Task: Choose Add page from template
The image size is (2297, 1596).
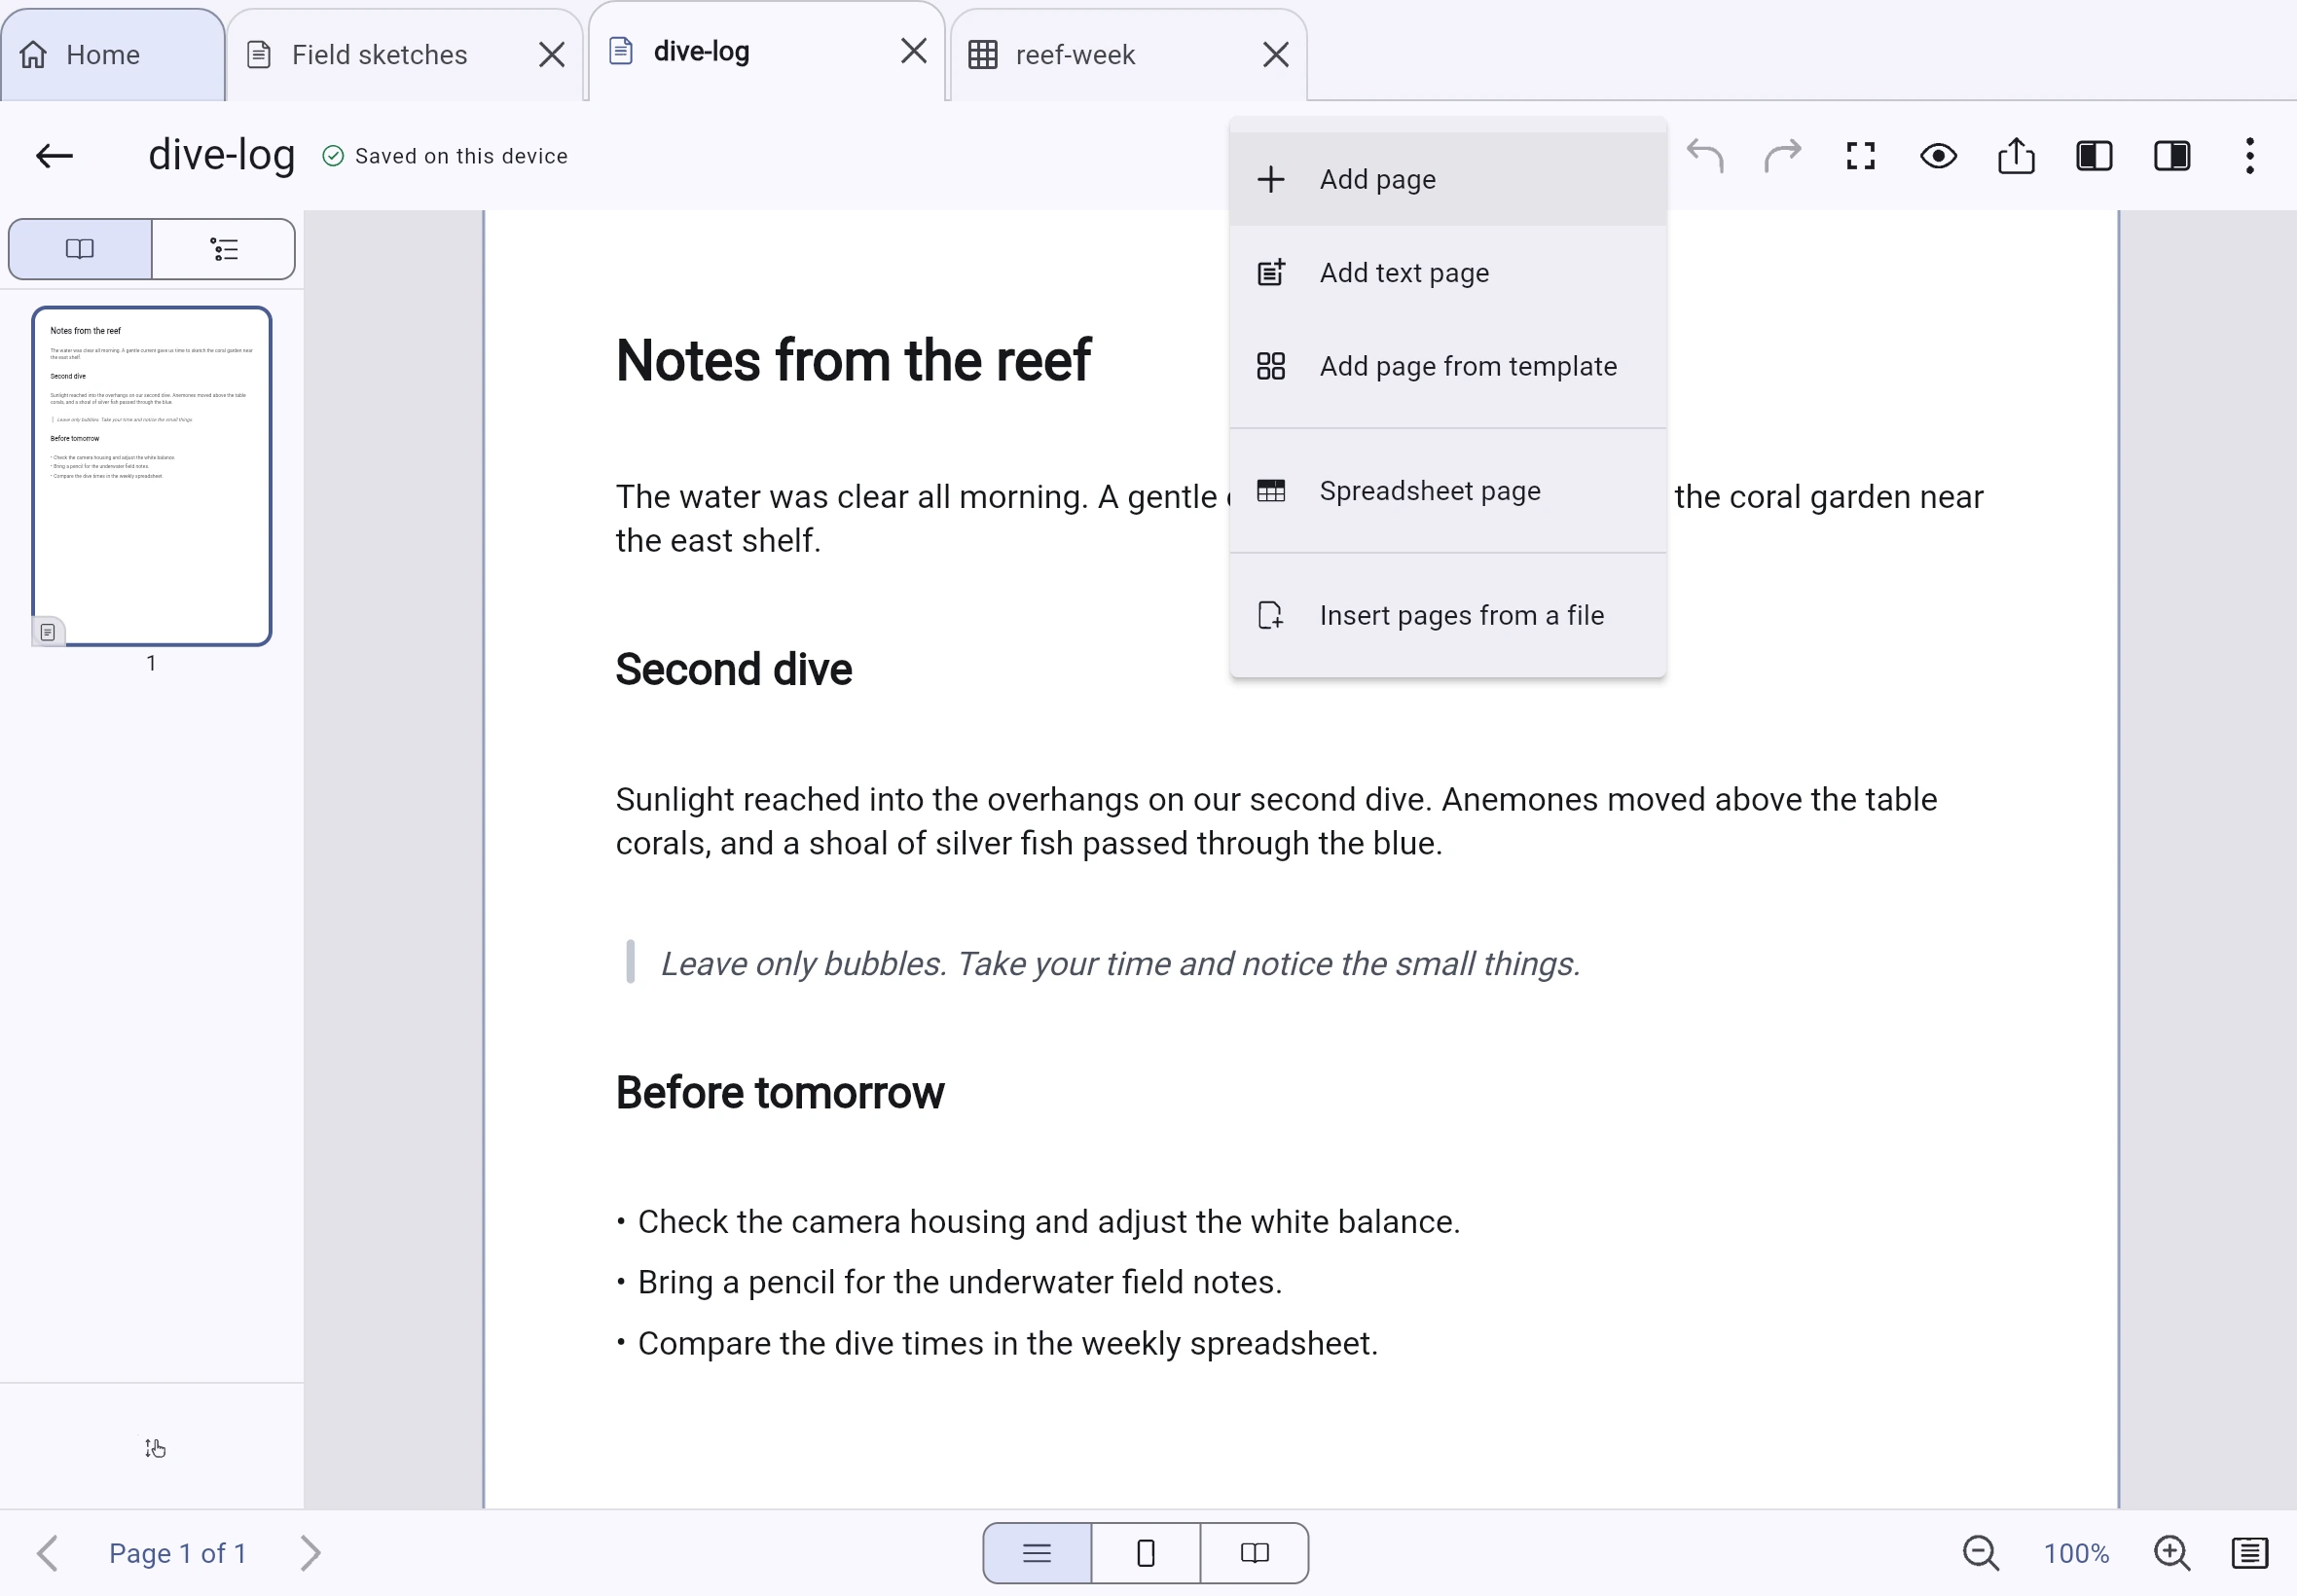Action: pyautogui.click(x=1448, y=366)
